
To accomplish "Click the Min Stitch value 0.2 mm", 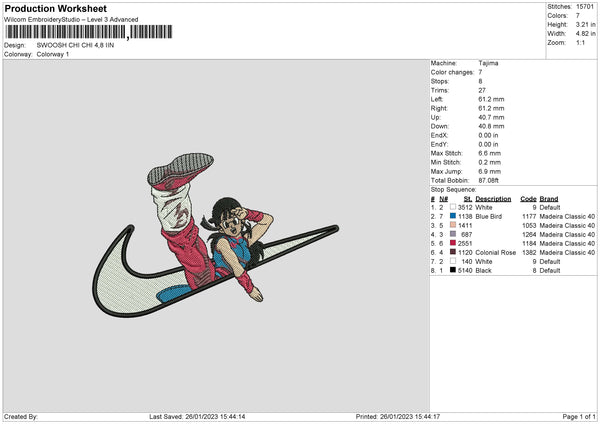I will [489, 162].
